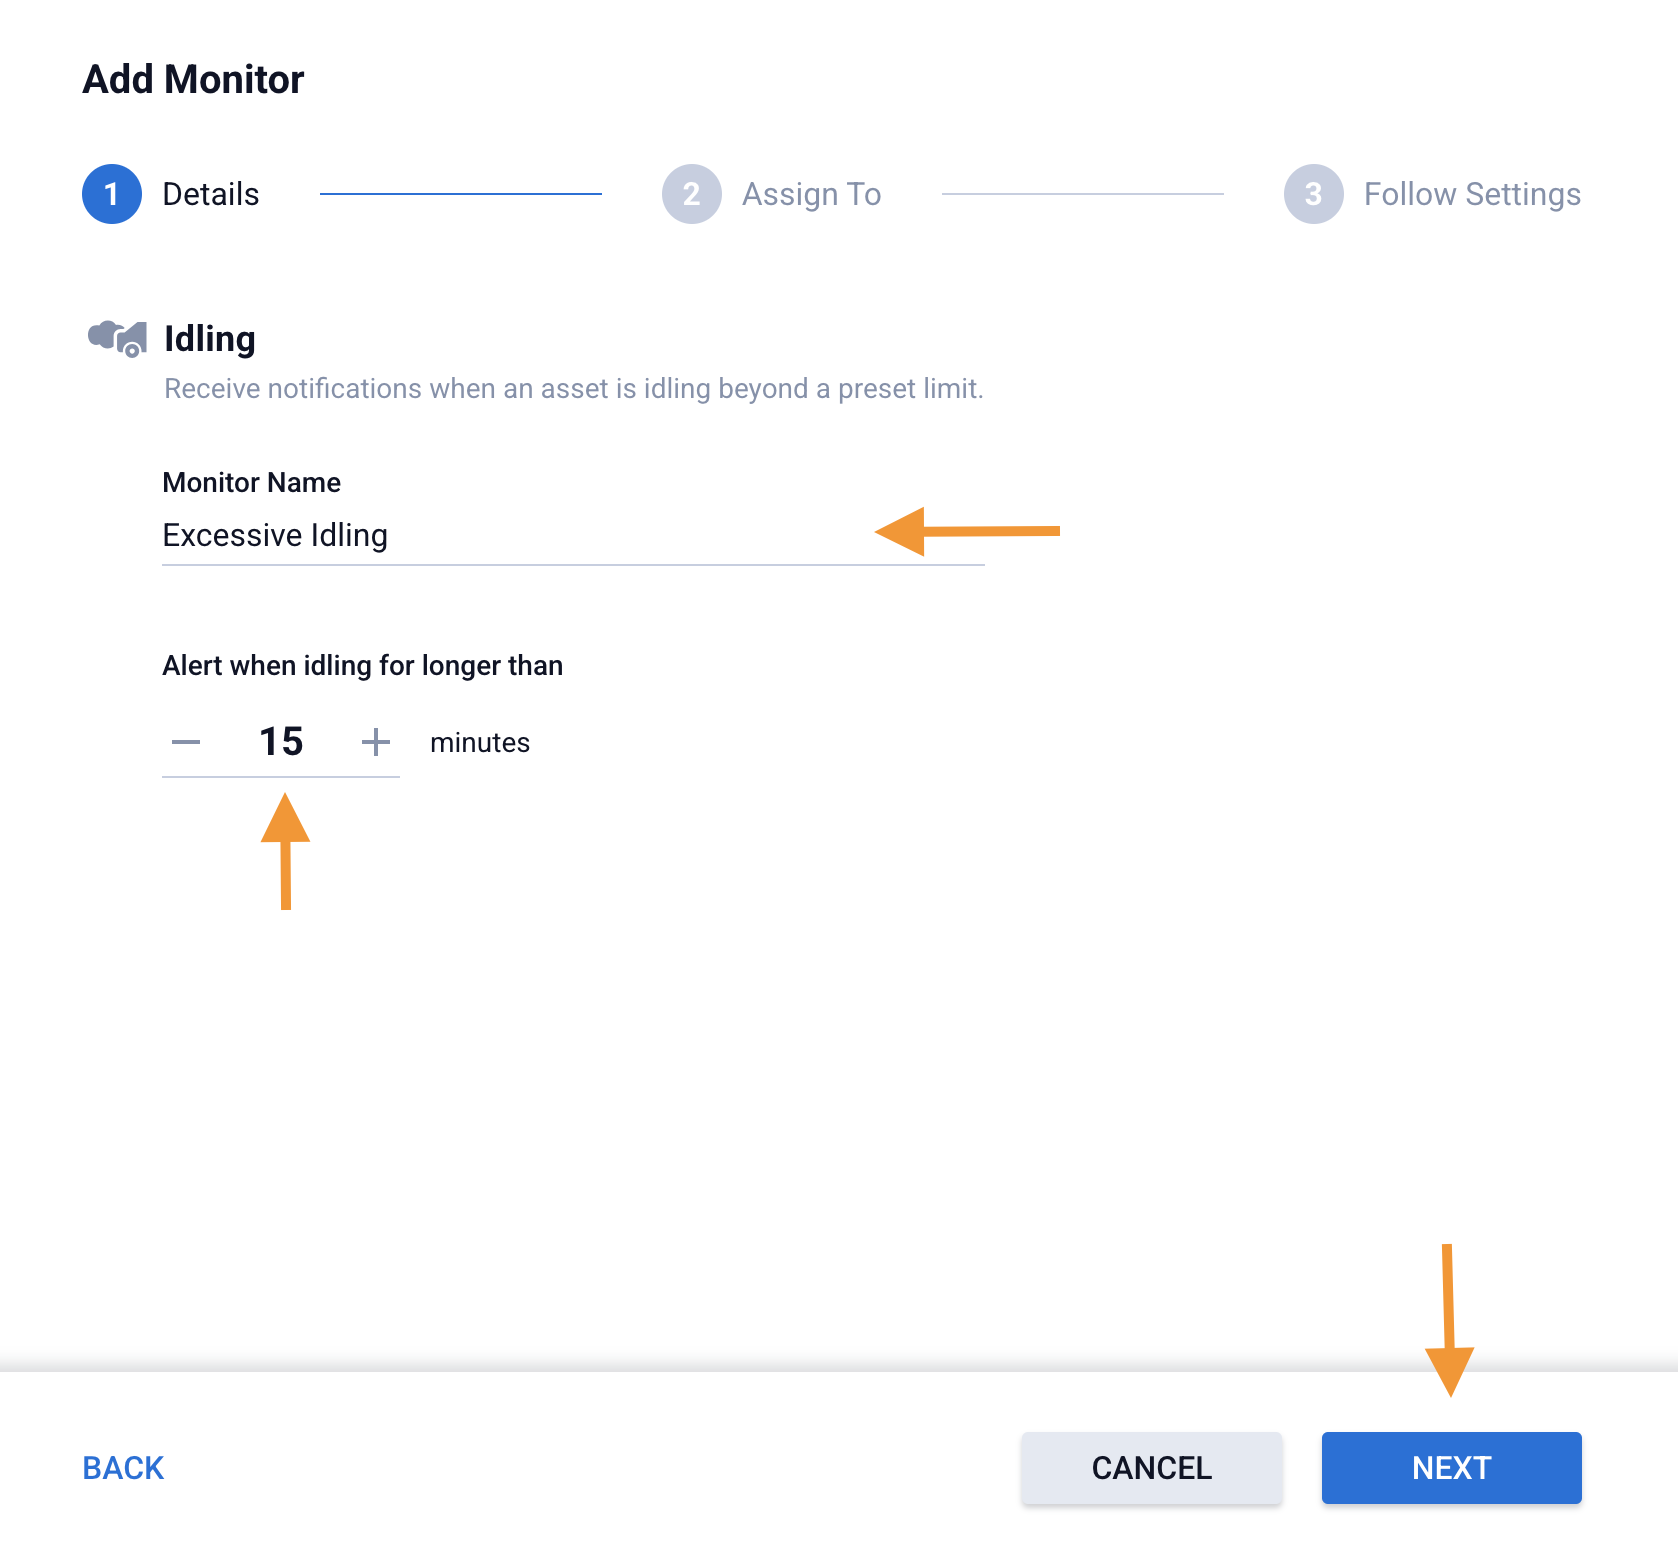Go back using the BACK link
The height and width of the screenshot is (1542, 1678).
click(x=123, y=1468)
